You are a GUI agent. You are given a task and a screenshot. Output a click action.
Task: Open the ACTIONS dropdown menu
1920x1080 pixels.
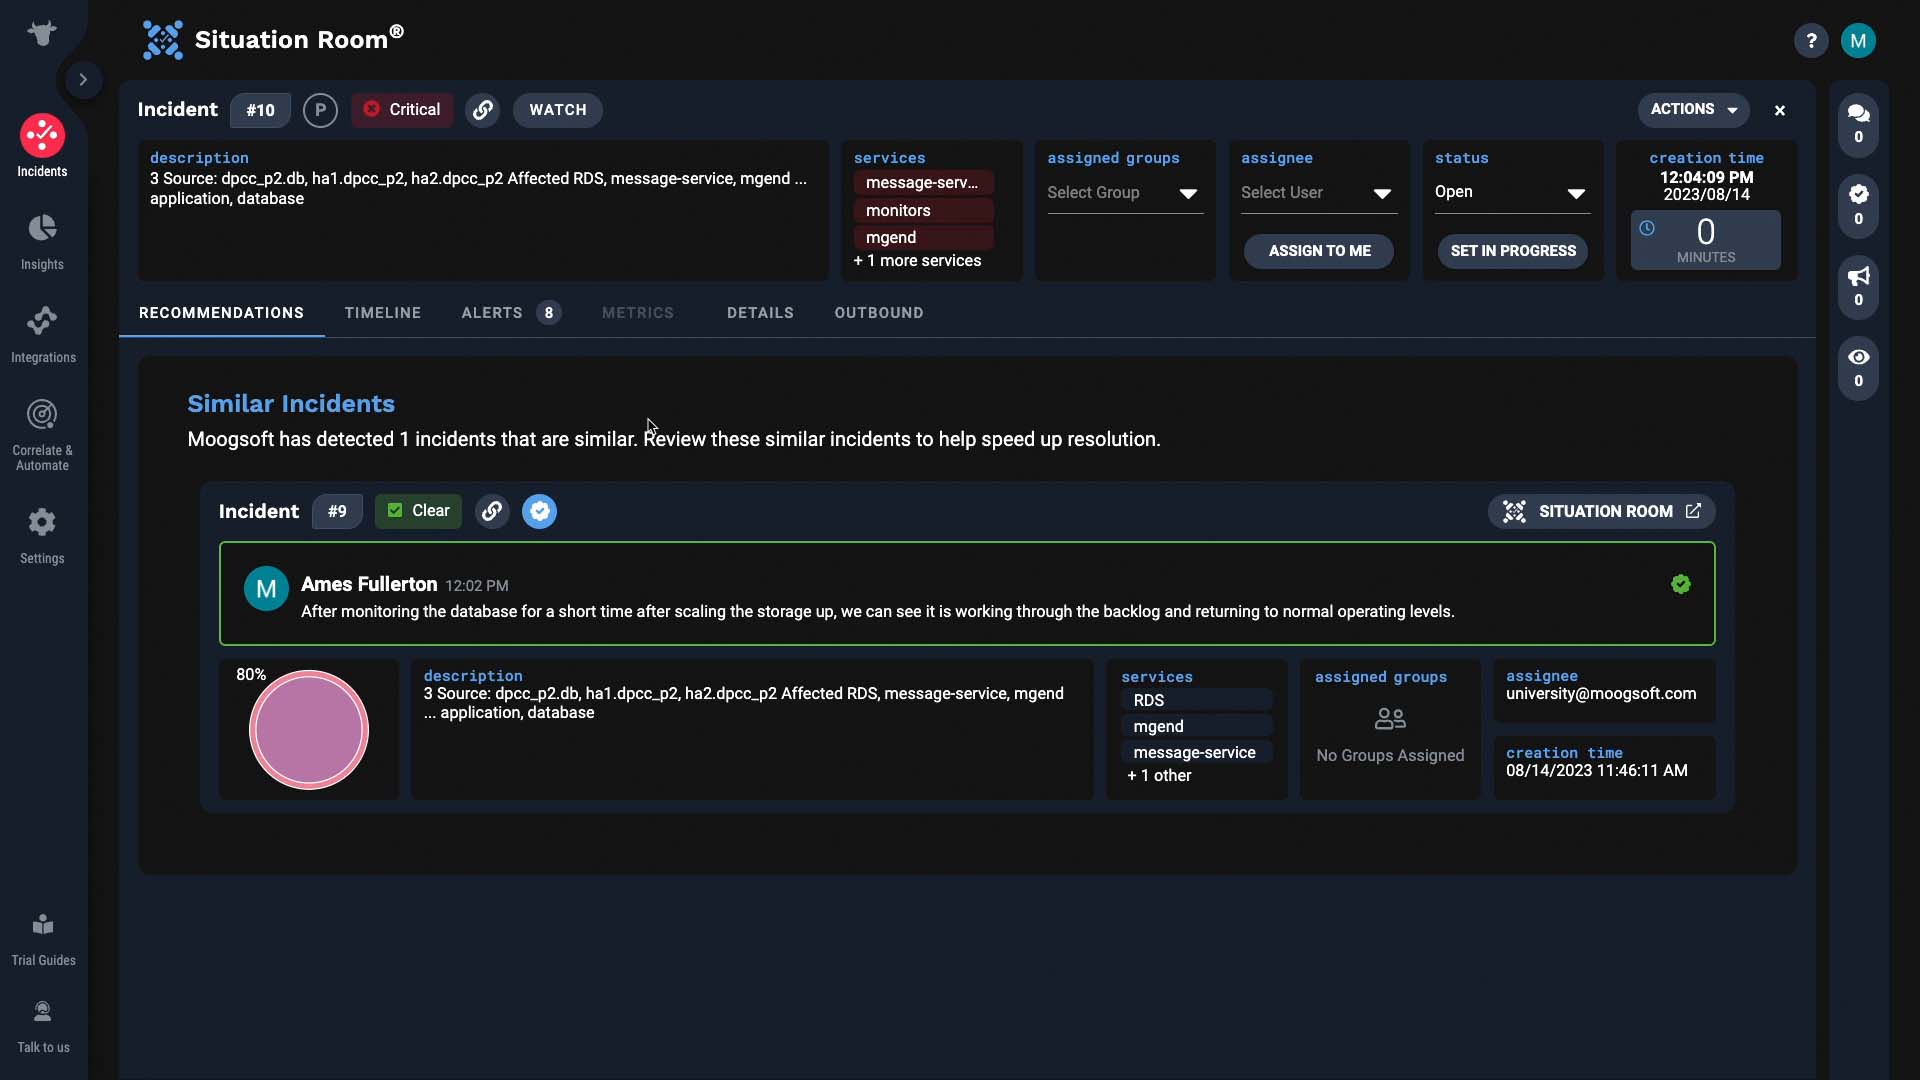pos(1694,110)
